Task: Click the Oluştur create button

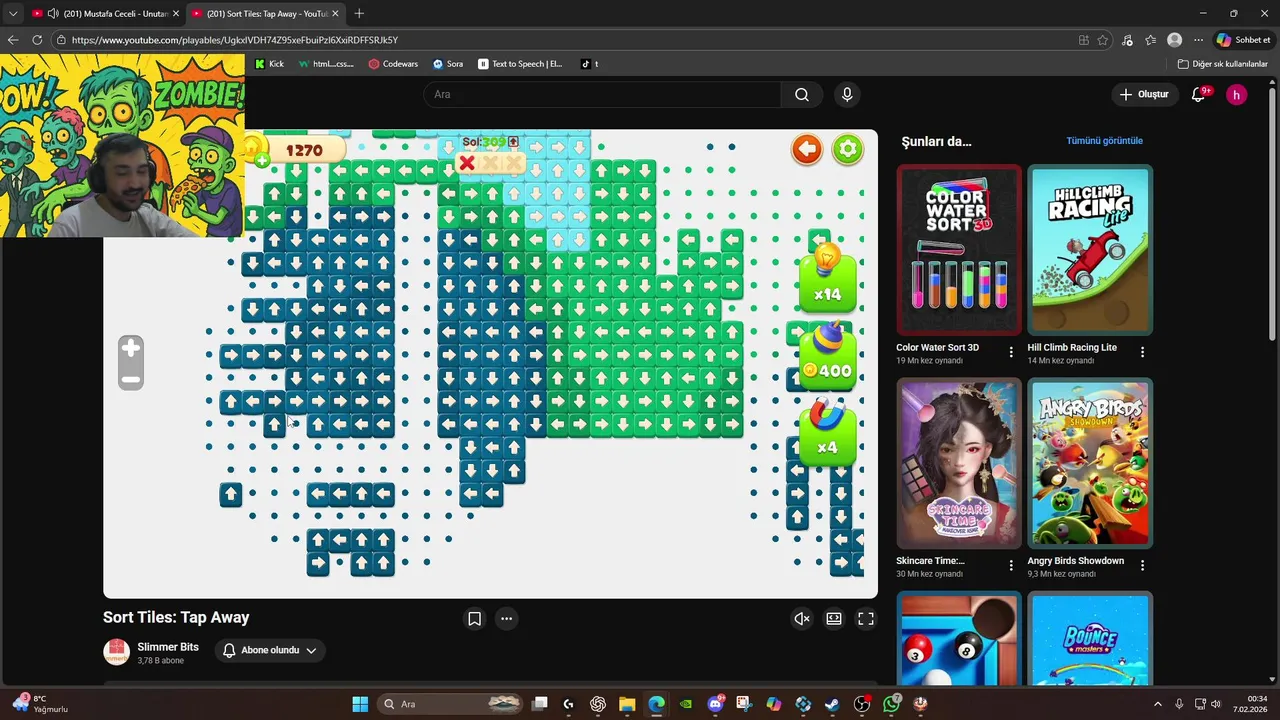Action: pyautogui.click(x=1143, y=94)
